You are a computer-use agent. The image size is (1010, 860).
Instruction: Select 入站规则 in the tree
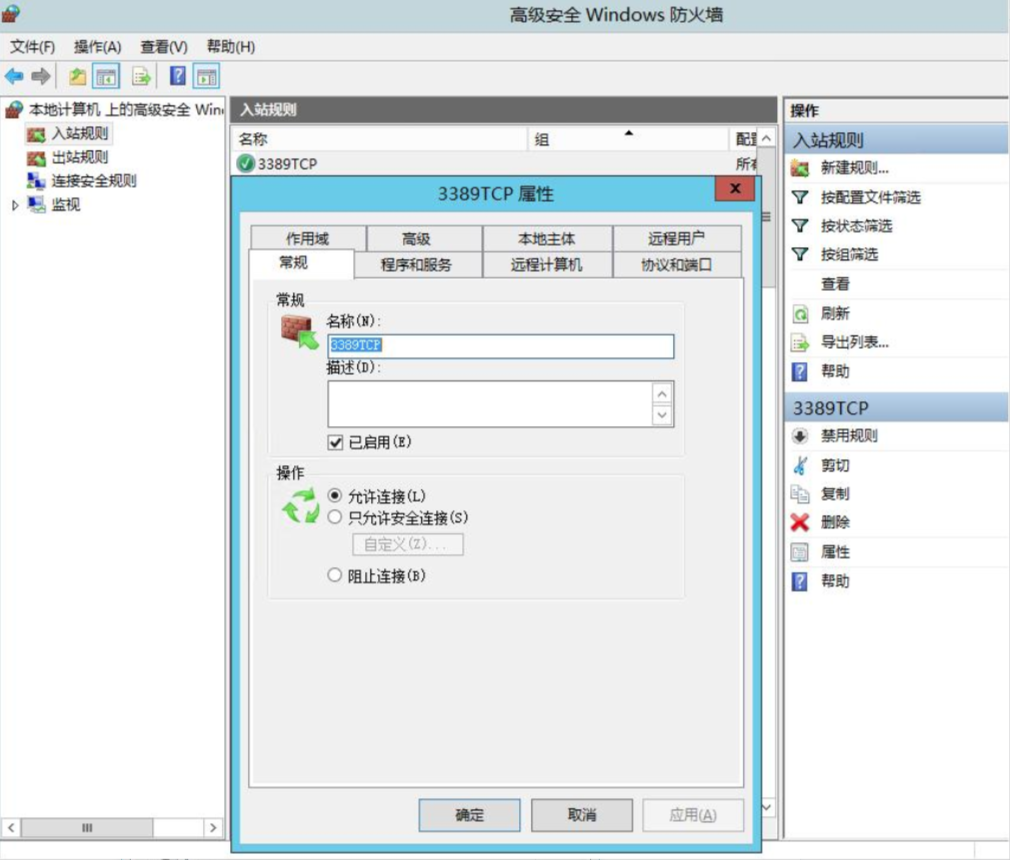click(x=80, y=133)
